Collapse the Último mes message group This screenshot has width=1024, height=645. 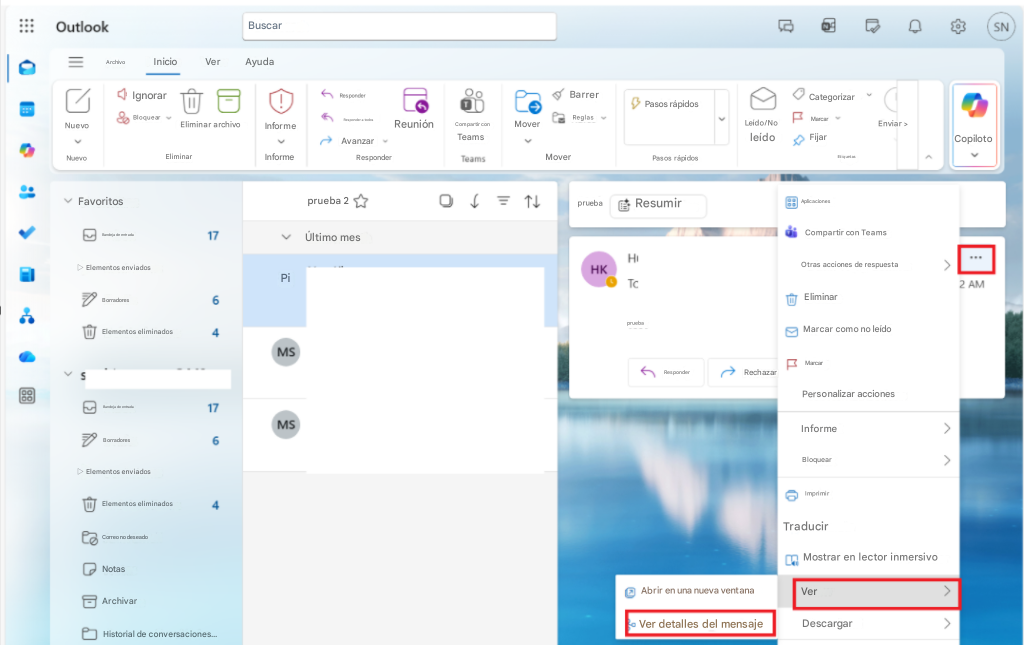click(286, 237)
